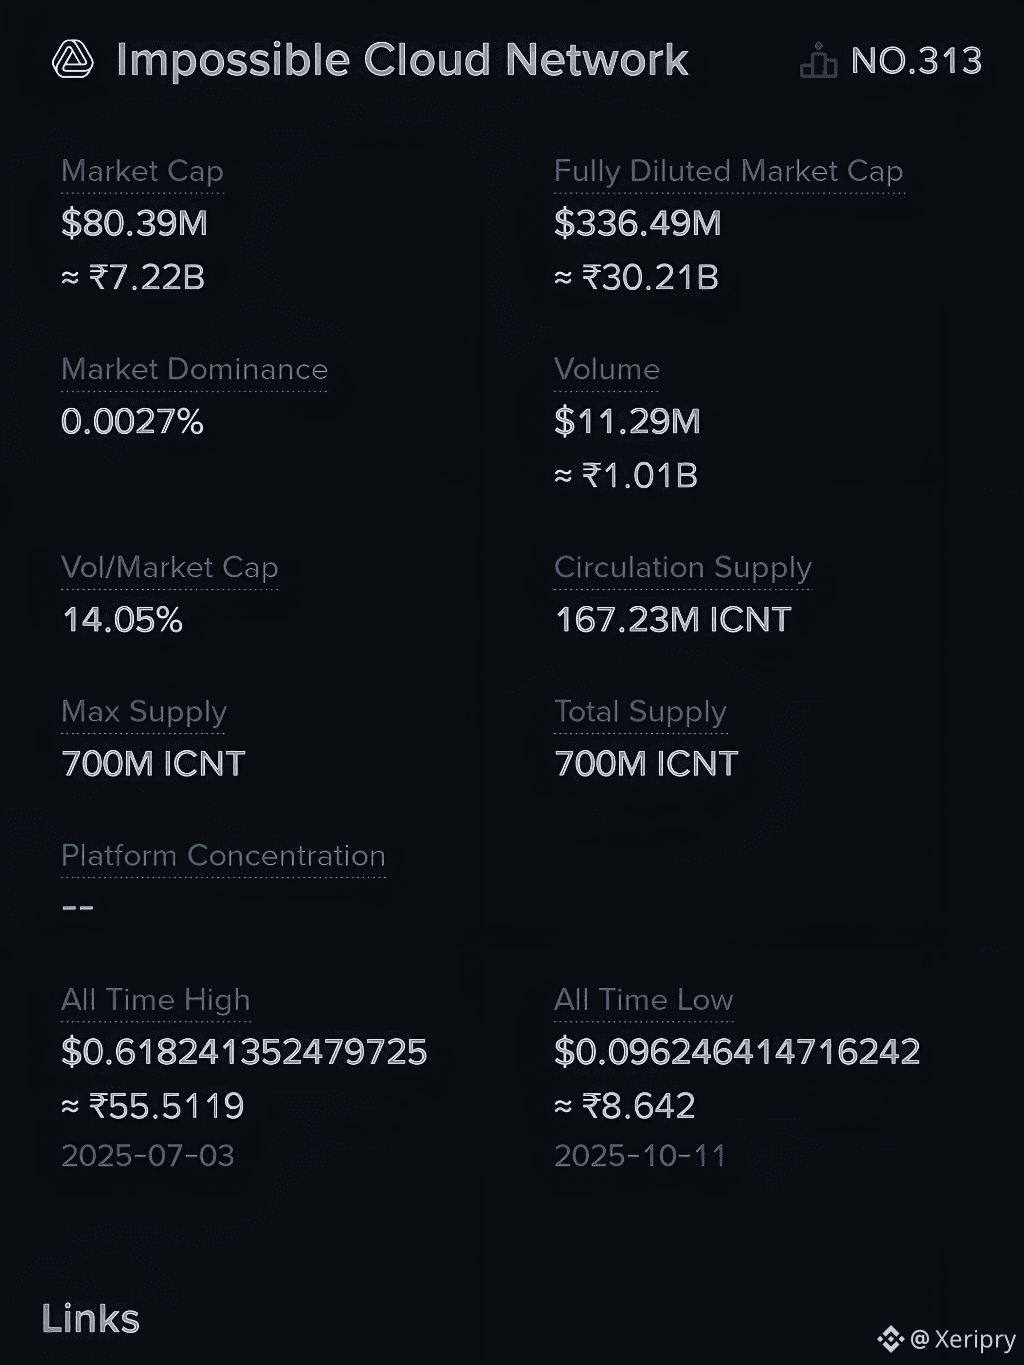Open the NO.313 rank label

(x=916, y=61)
